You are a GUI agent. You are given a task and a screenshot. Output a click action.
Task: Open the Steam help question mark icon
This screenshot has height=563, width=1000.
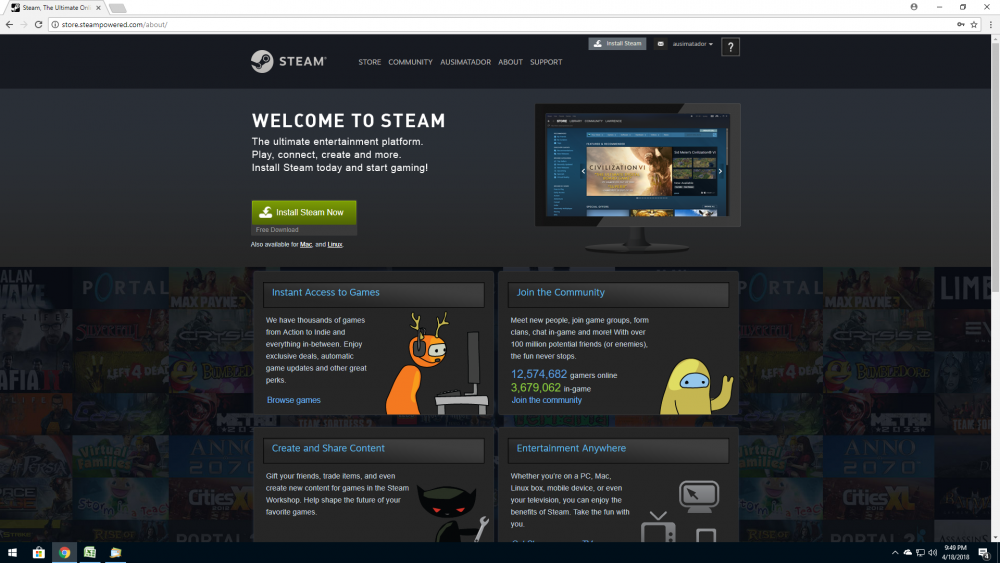pos(730,46)
